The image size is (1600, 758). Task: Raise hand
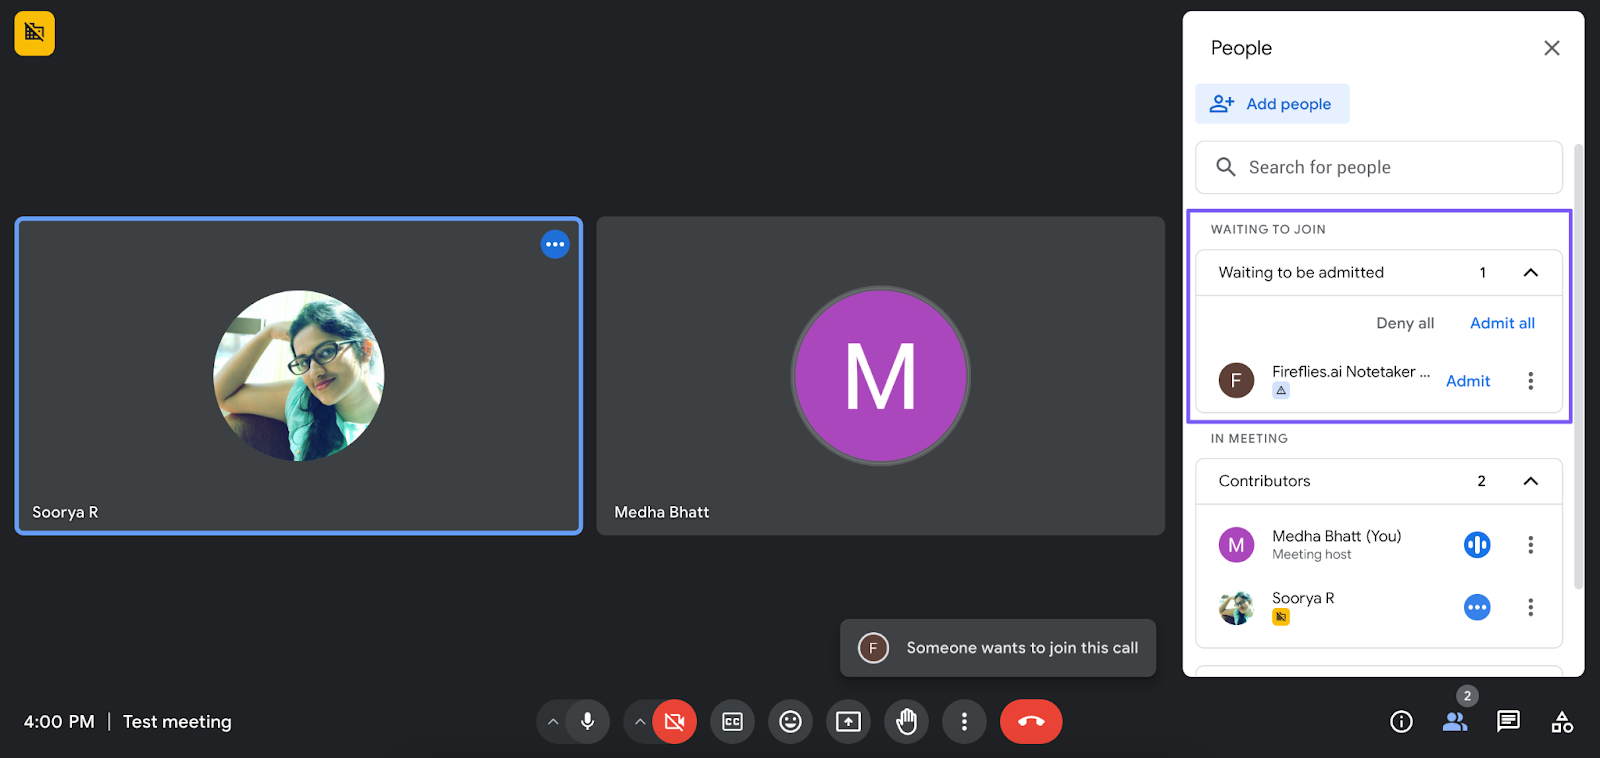point(906,722)
